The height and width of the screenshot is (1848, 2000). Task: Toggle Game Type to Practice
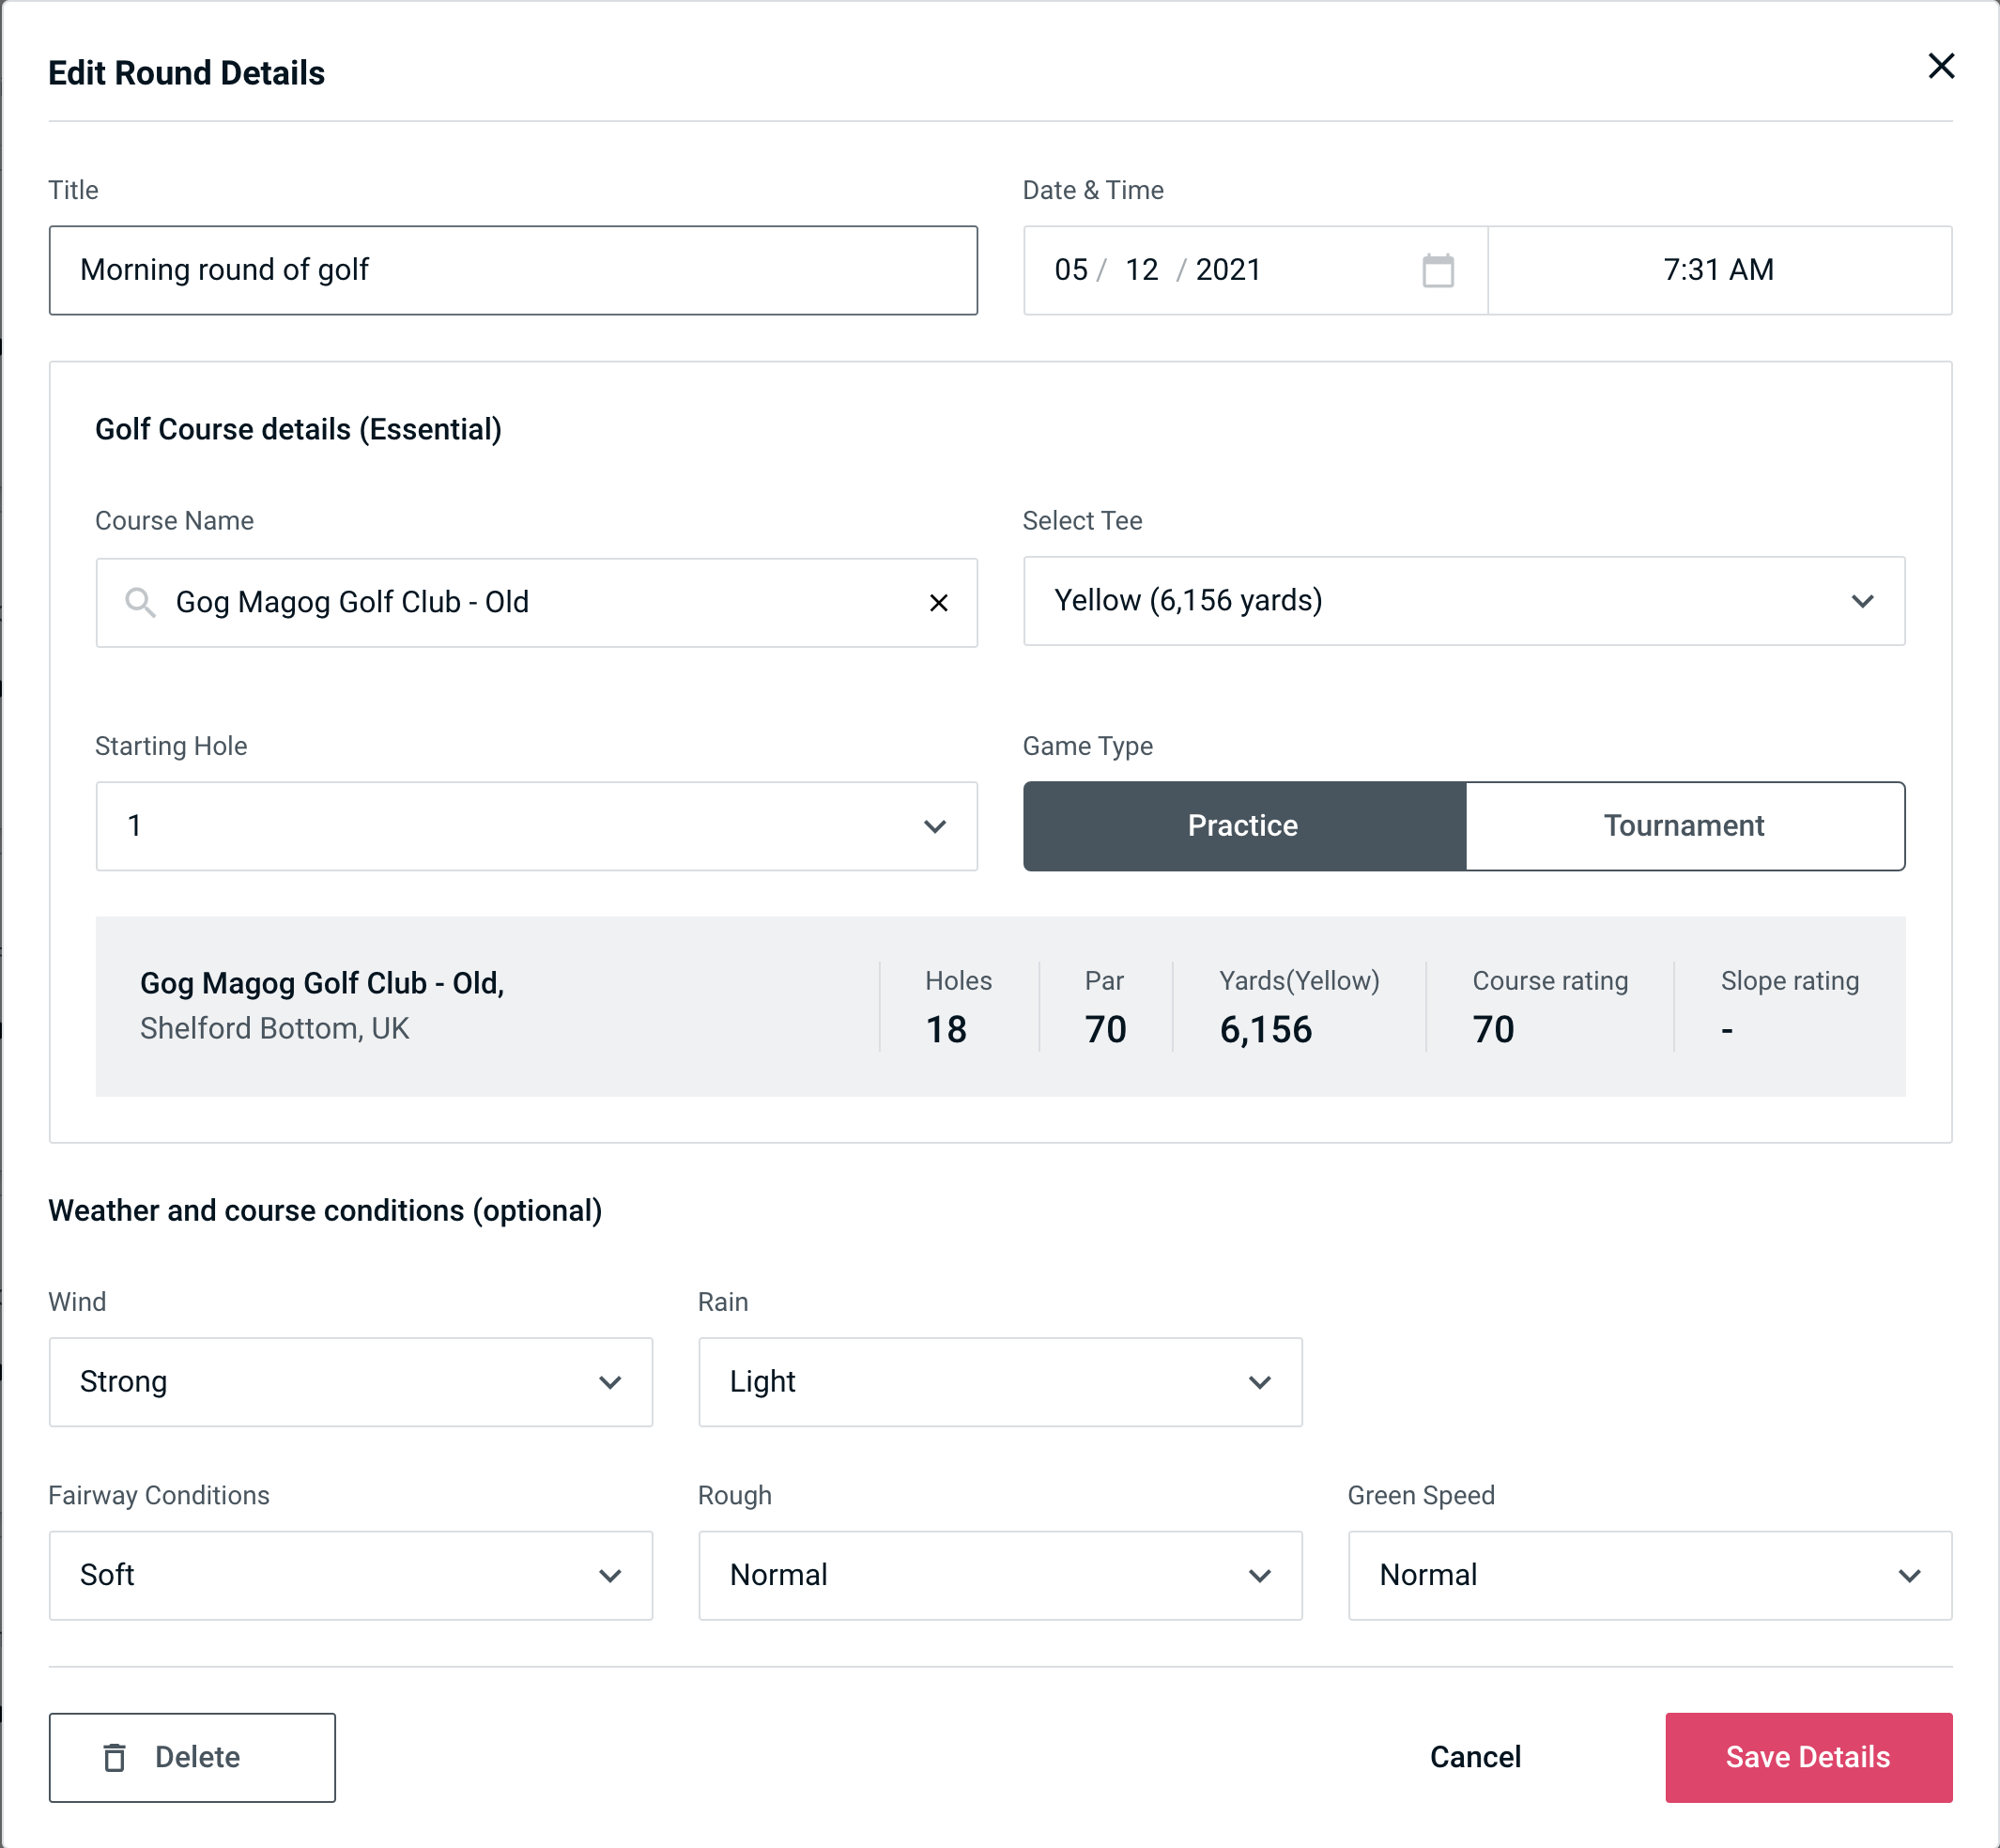pyautogui.click(x=1244, y=825)
